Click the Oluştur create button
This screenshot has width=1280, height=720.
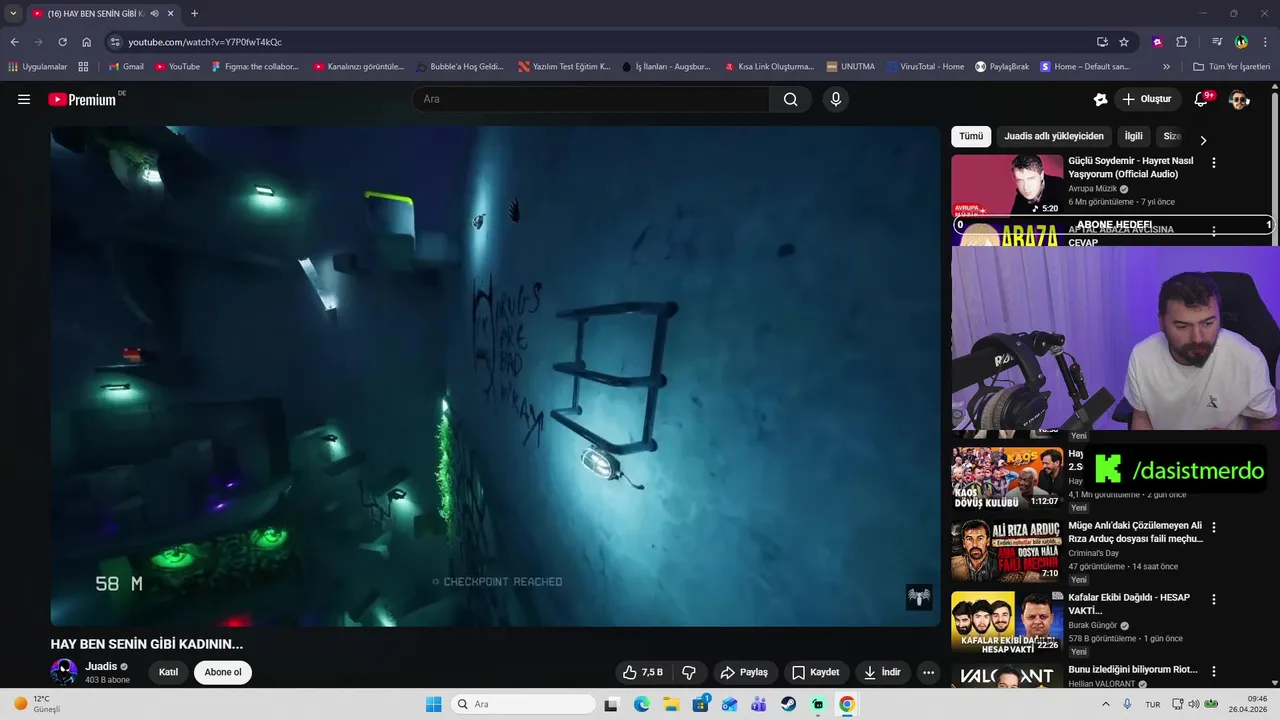click(x=1147, y=99)
